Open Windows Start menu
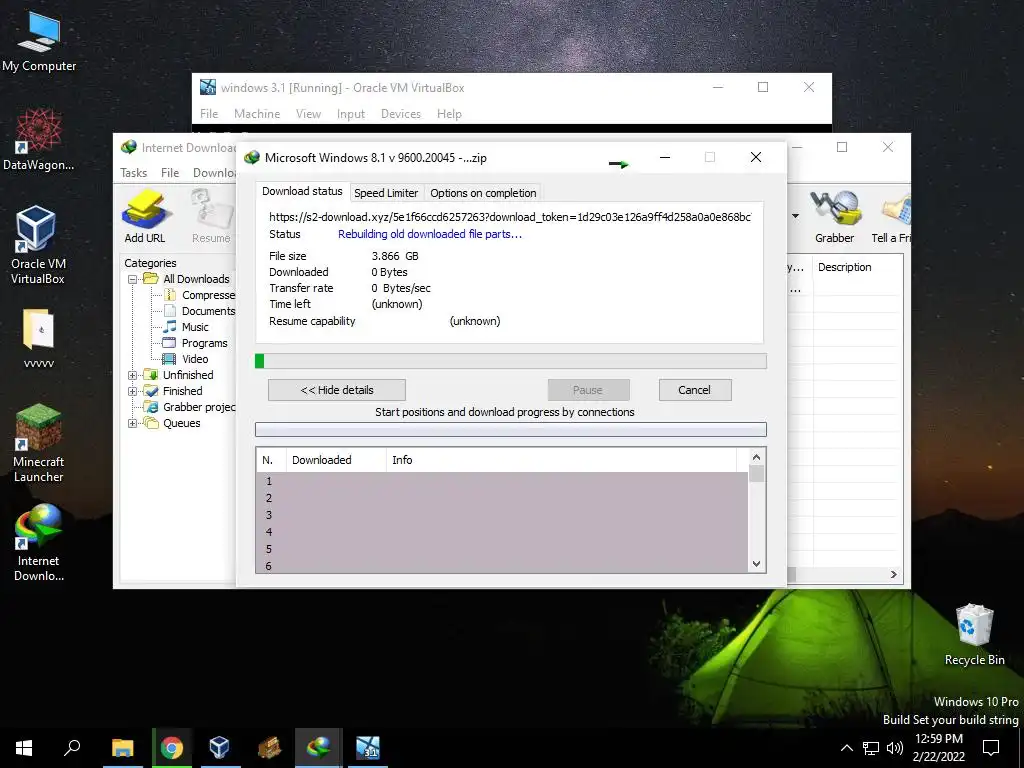Screen dimensions: 1024x768 [24, 748]
